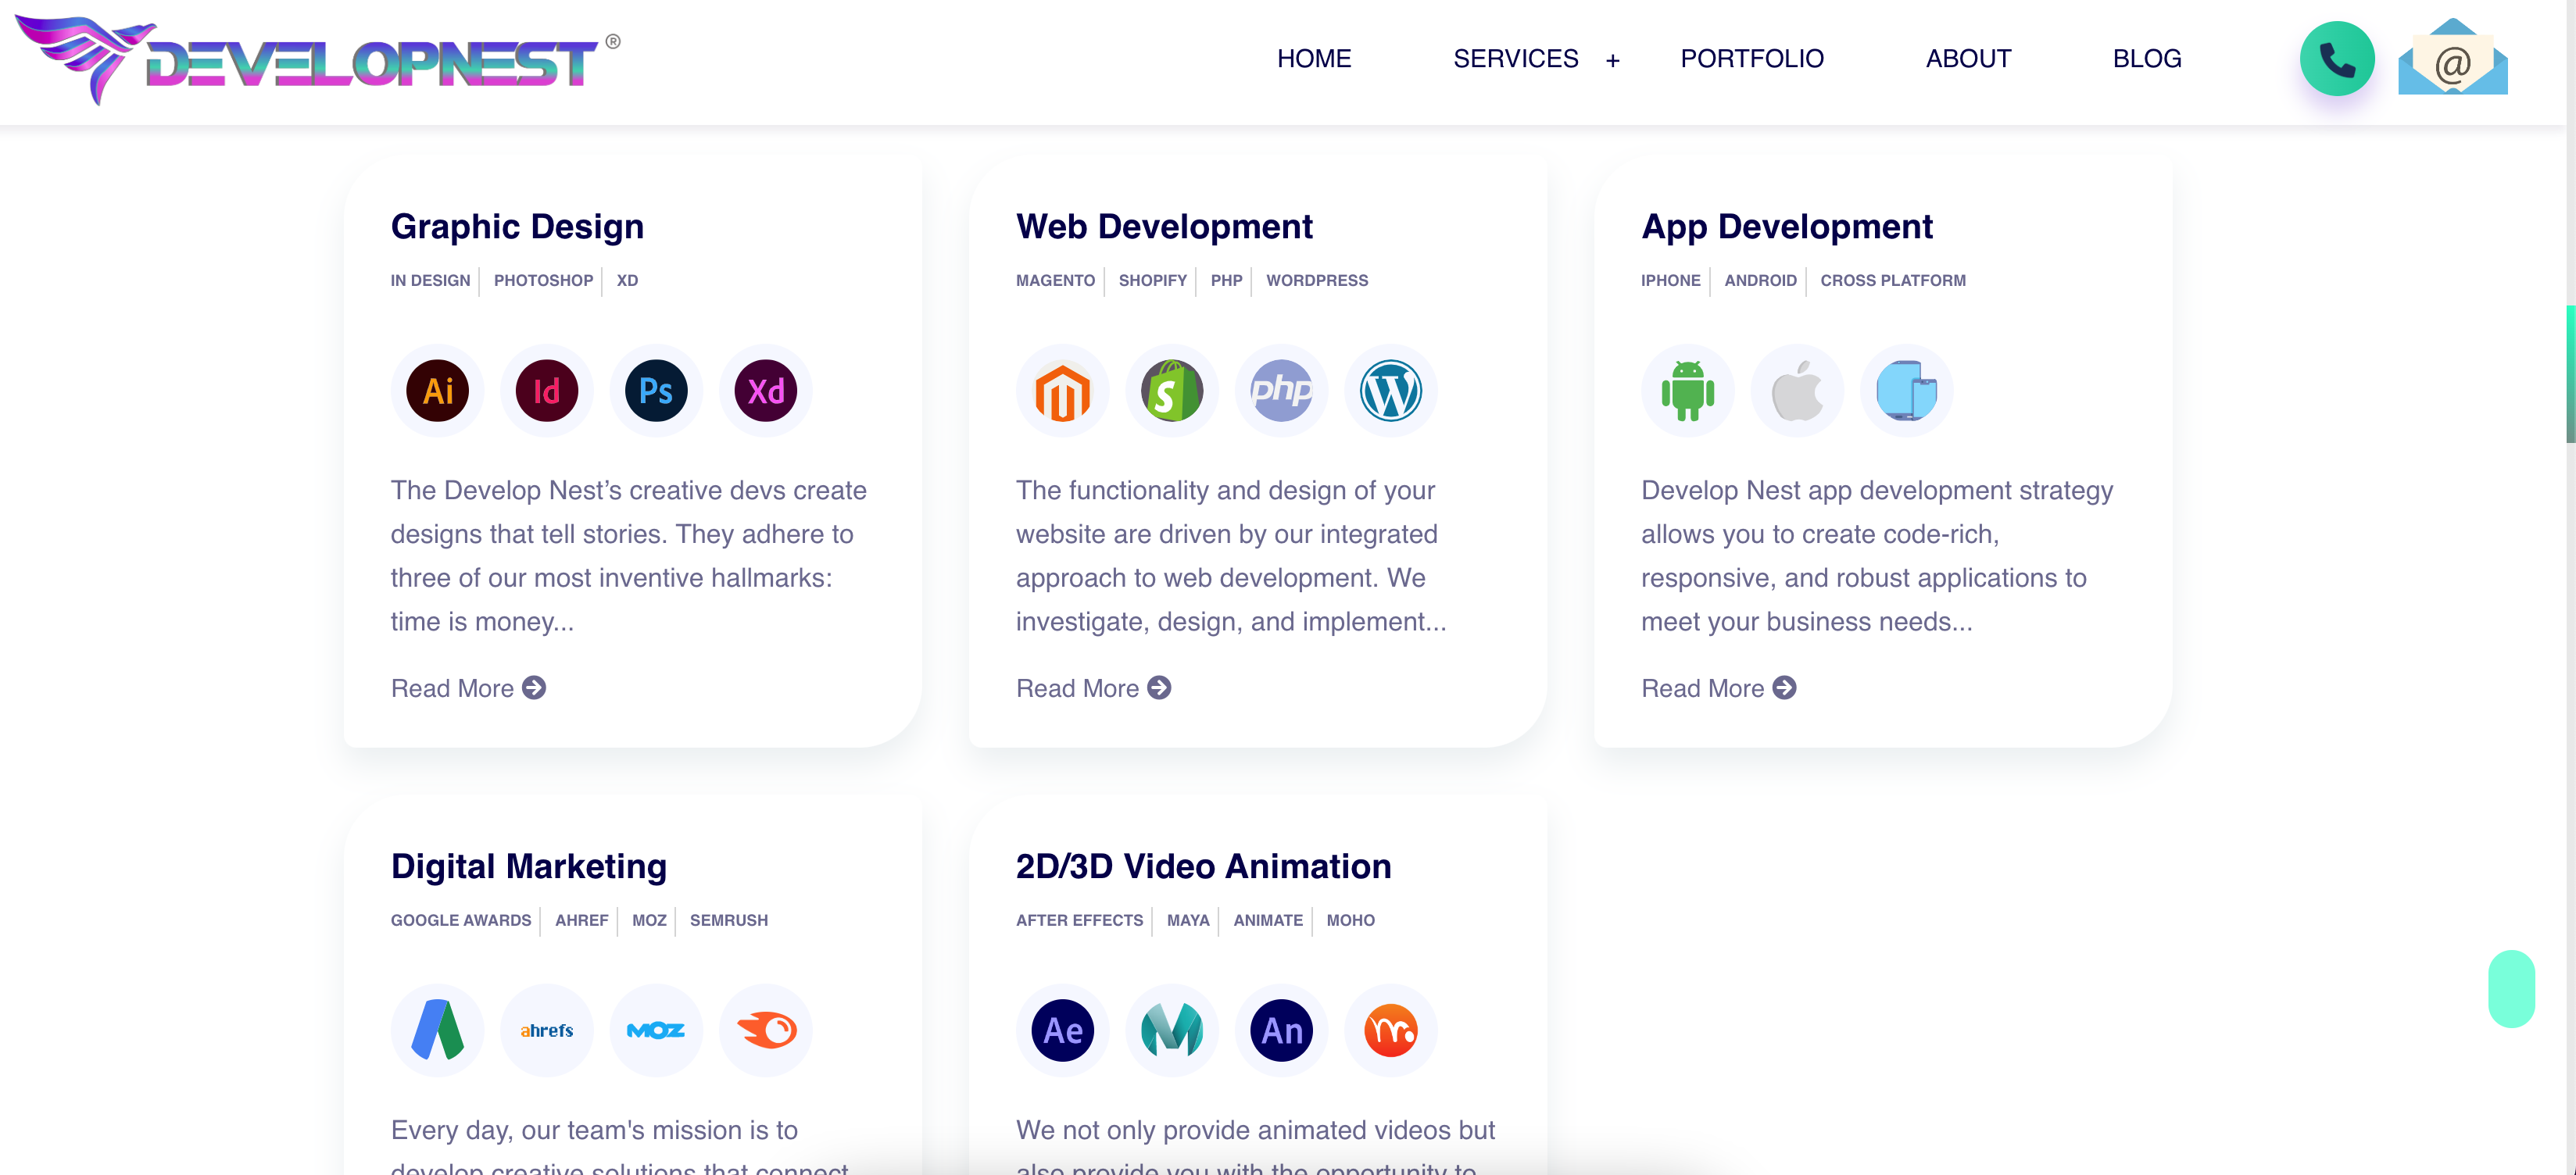The image size is (2576, 1175).
Task: Click the CROSS PLATFORM tag
Action: [1893, 281]
